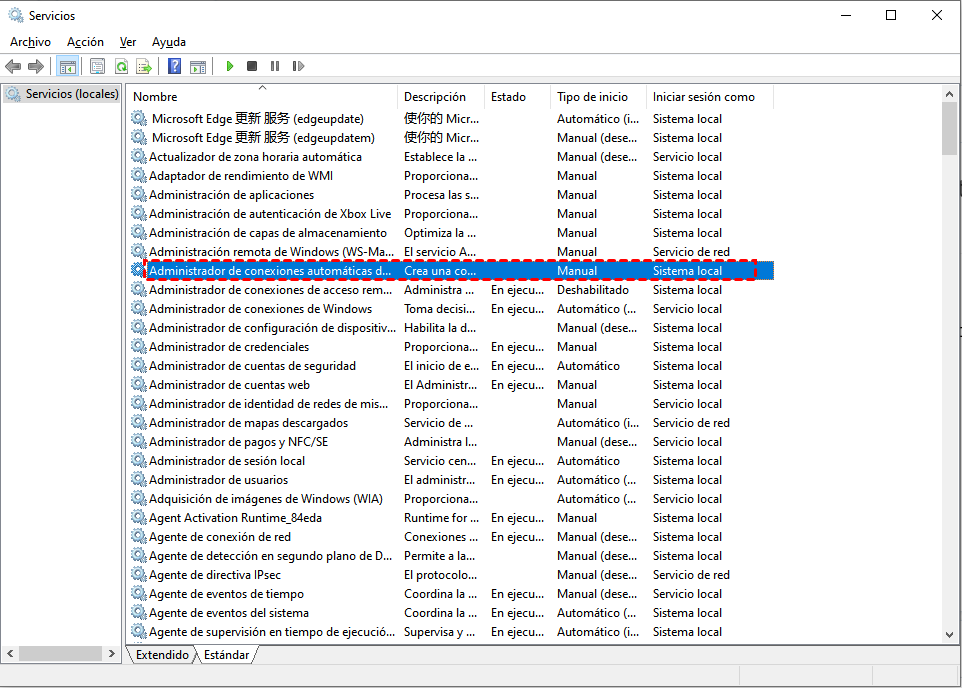This screenshot has width=962, height=688.
Task: Click the gear icon of Adaptador de rendimiento de WMI
Action: tap(139, 175)
